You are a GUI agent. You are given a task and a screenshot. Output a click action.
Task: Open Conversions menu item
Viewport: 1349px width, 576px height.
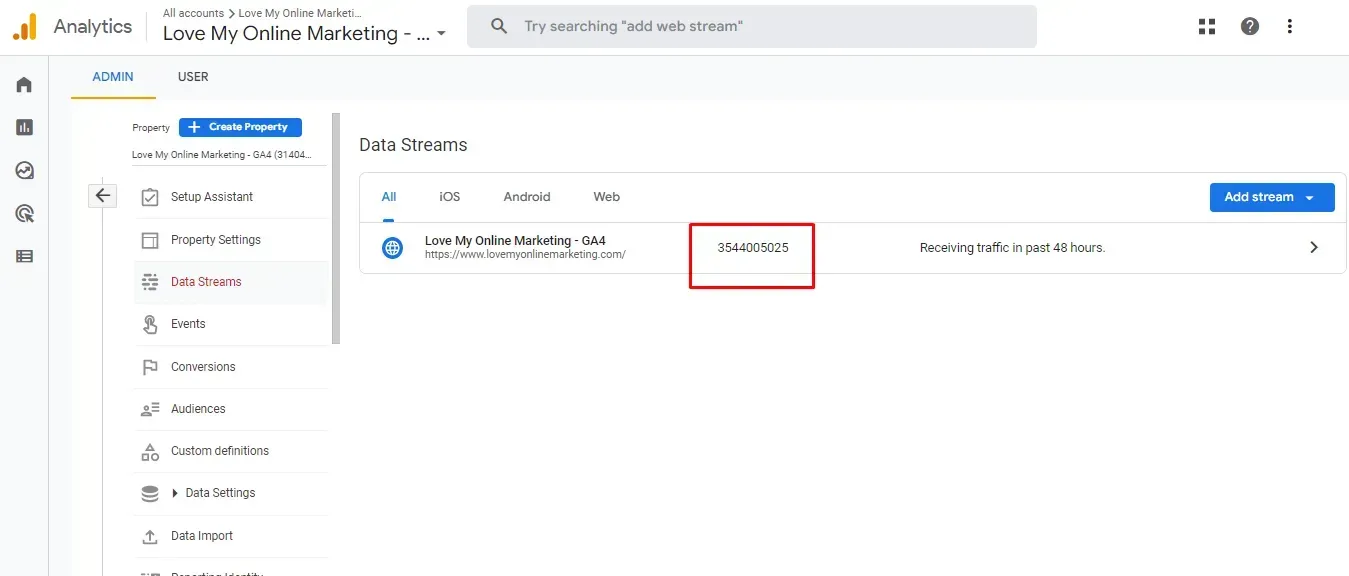231,367
